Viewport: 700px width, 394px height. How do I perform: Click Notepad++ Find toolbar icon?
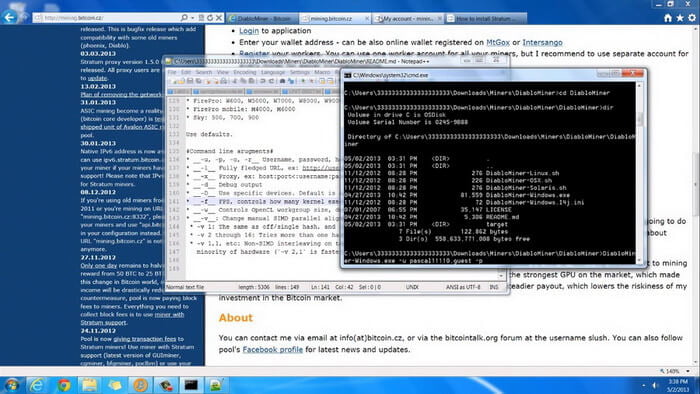(282, 81)
